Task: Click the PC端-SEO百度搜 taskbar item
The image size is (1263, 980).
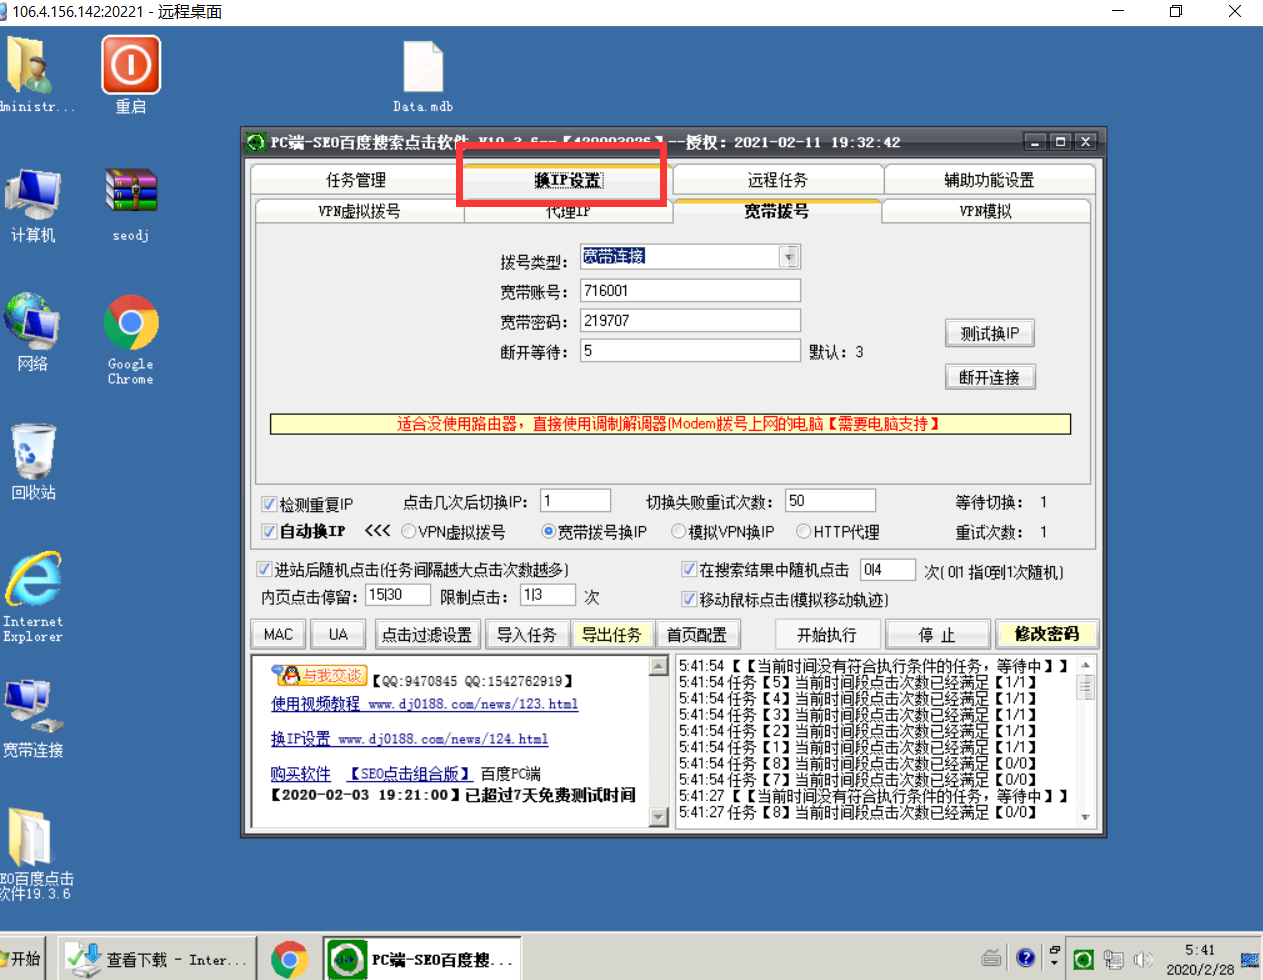Action: 423,959
